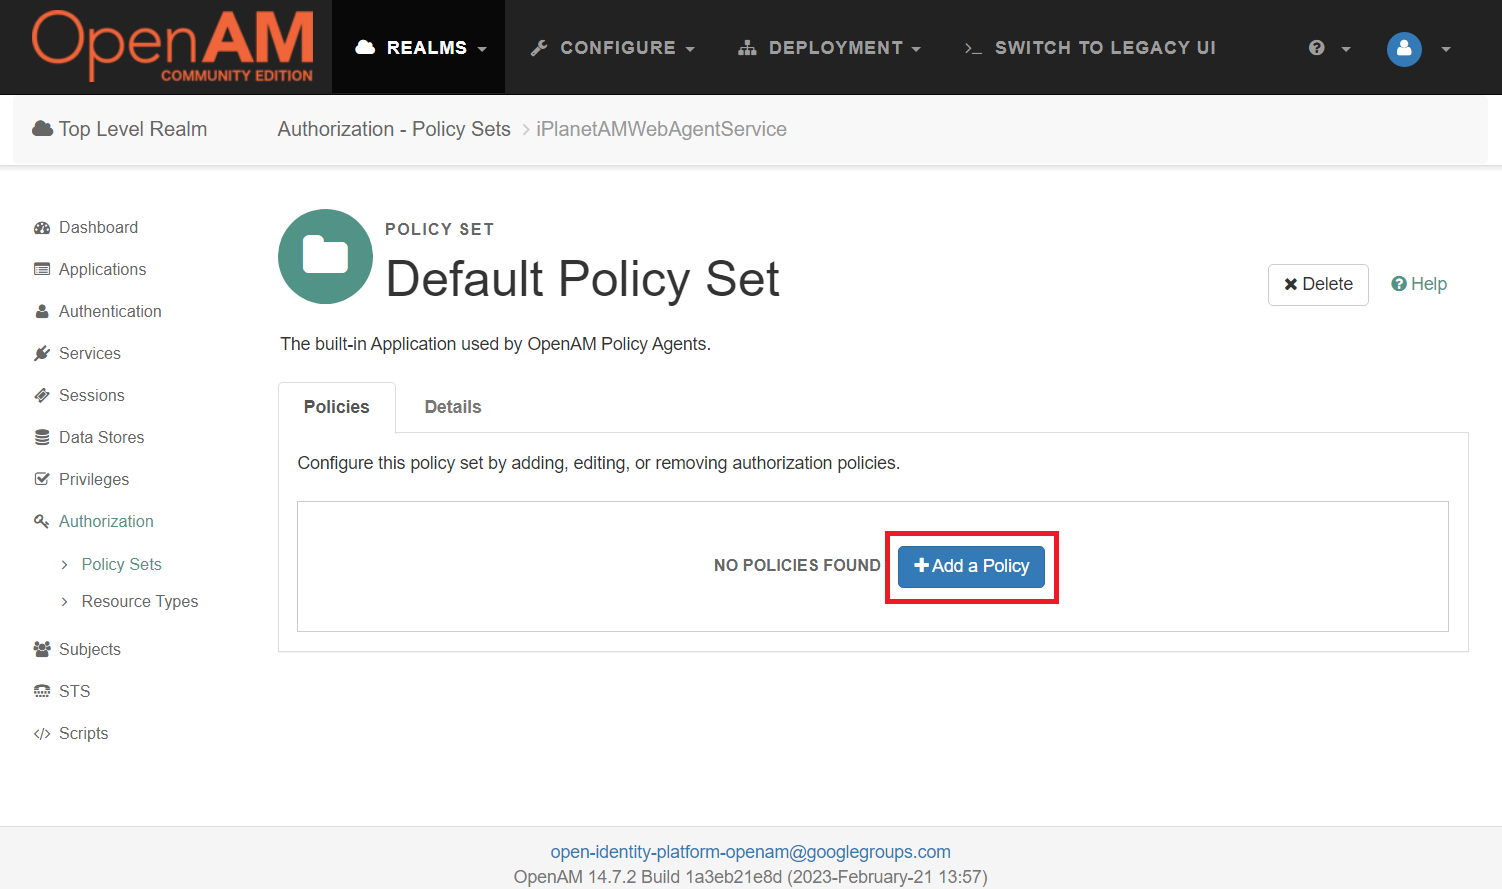Click the Add a Policy button
The height and width of the screenshot is (889, 1502).
(971, 567)
